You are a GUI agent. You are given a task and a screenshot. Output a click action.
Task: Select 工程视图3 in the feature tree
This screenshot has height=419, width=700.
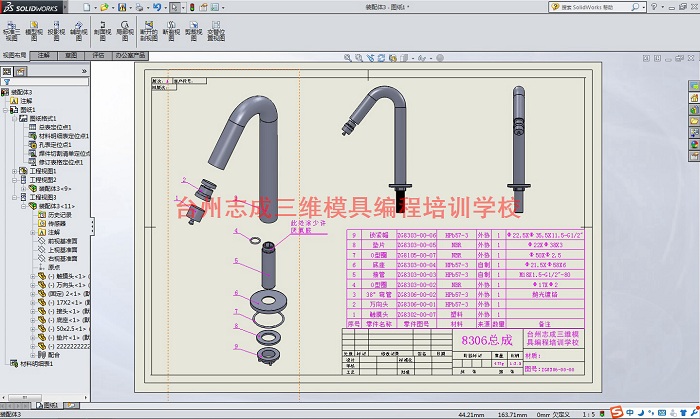[43, 197]
